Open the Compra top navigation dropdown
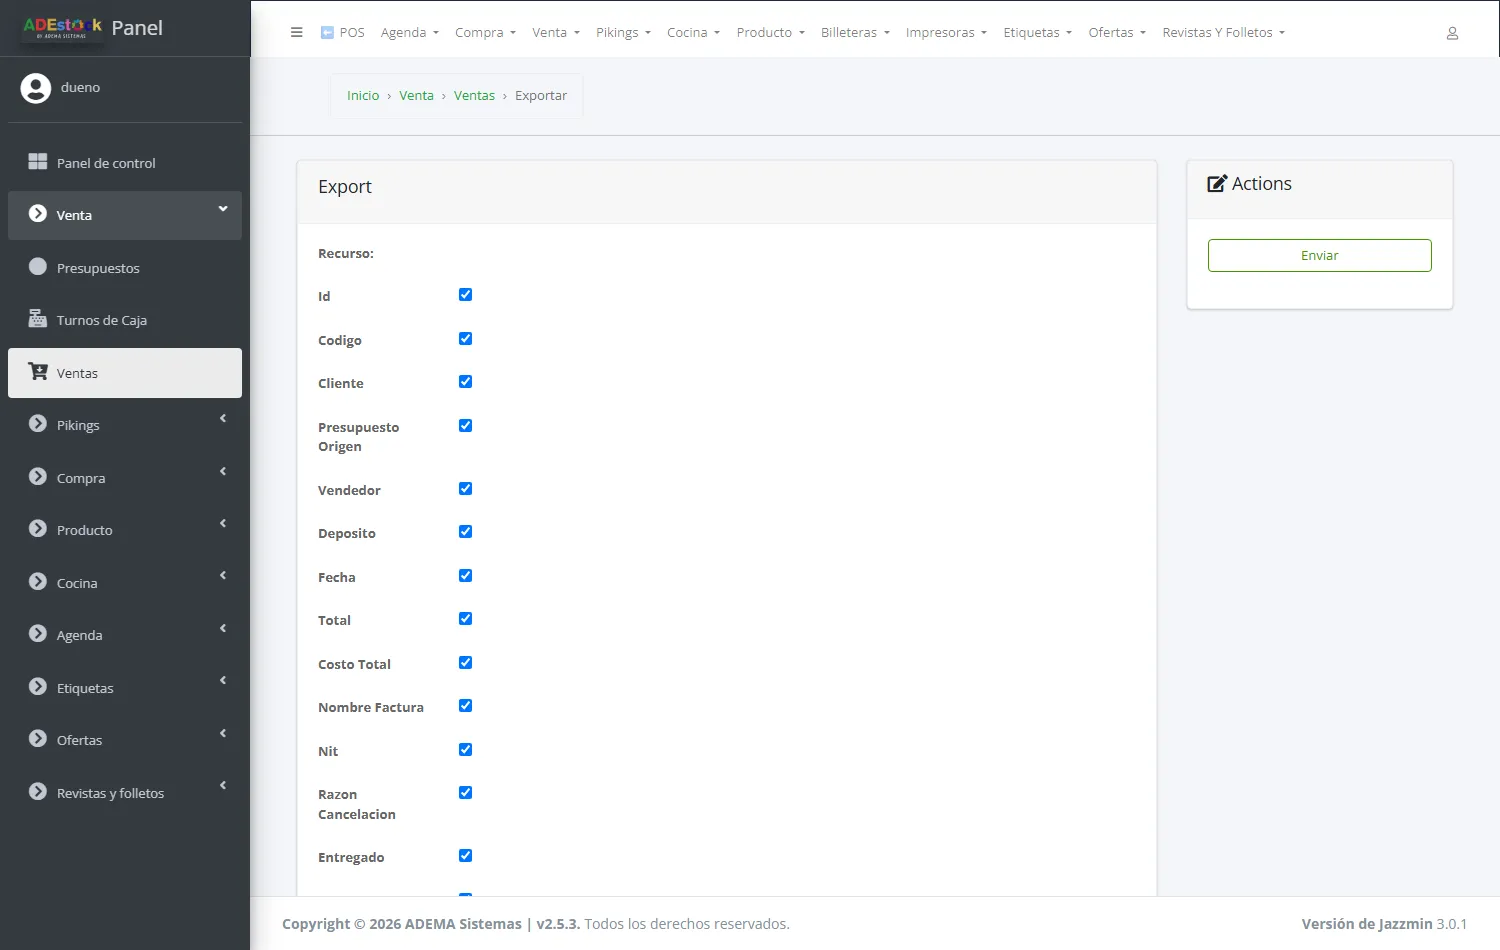This screenshot has height=950, width=1500. (x=485, y=33)
